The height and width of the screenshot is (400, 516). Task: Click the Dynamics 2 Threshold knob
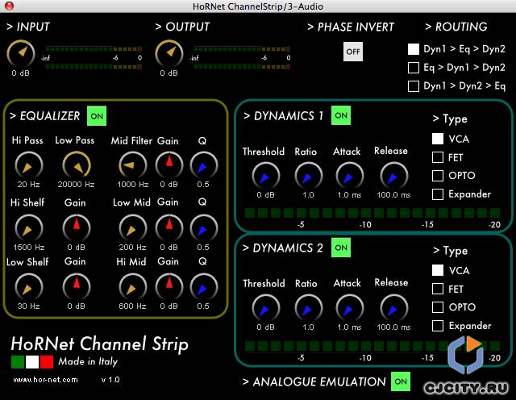[266, 309]
